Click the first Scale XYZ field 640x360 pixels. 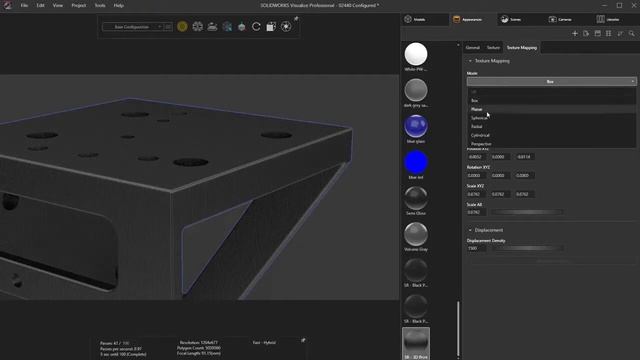pos(476,194)
